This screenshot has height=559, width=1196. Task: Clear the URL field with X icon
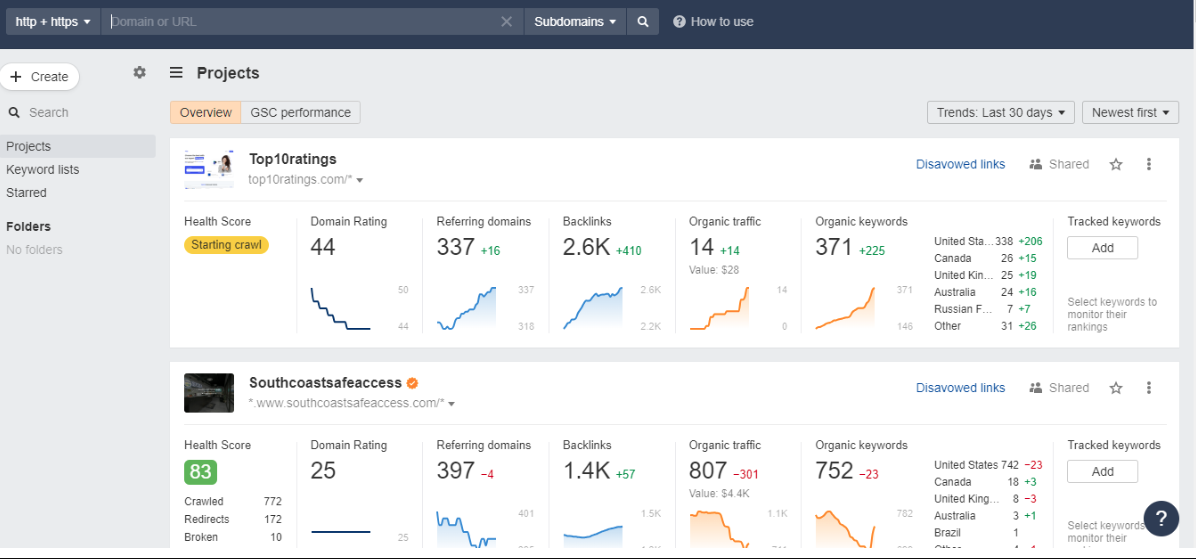506,22
